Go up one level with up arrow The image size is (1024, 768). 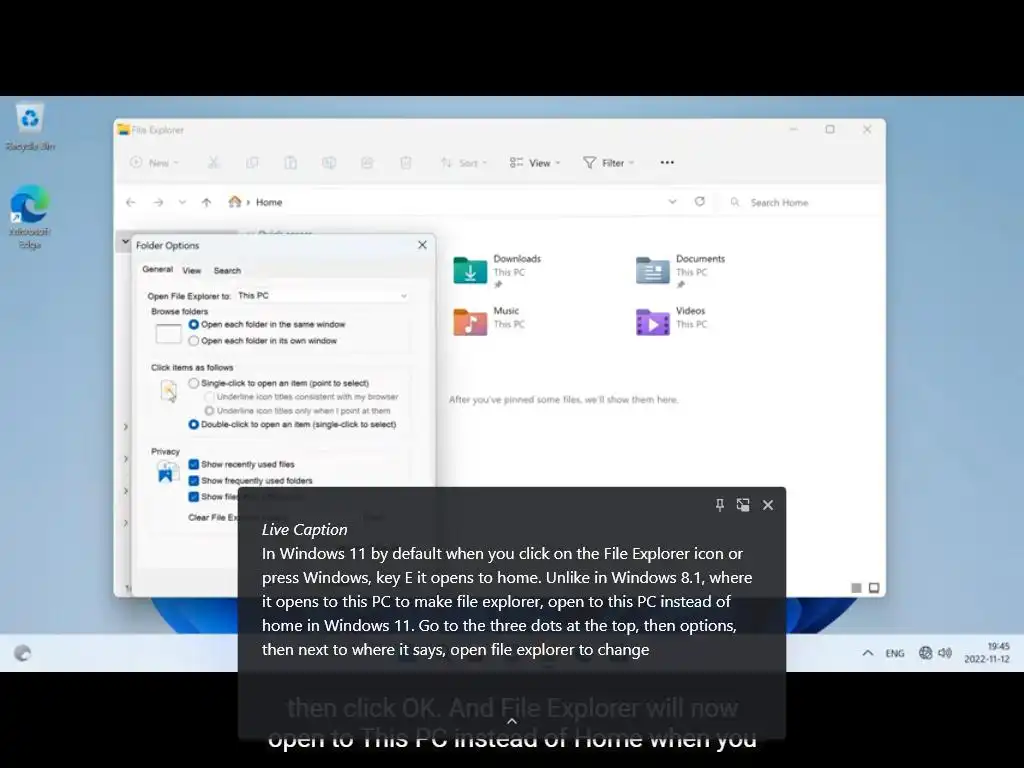point(206,202)
